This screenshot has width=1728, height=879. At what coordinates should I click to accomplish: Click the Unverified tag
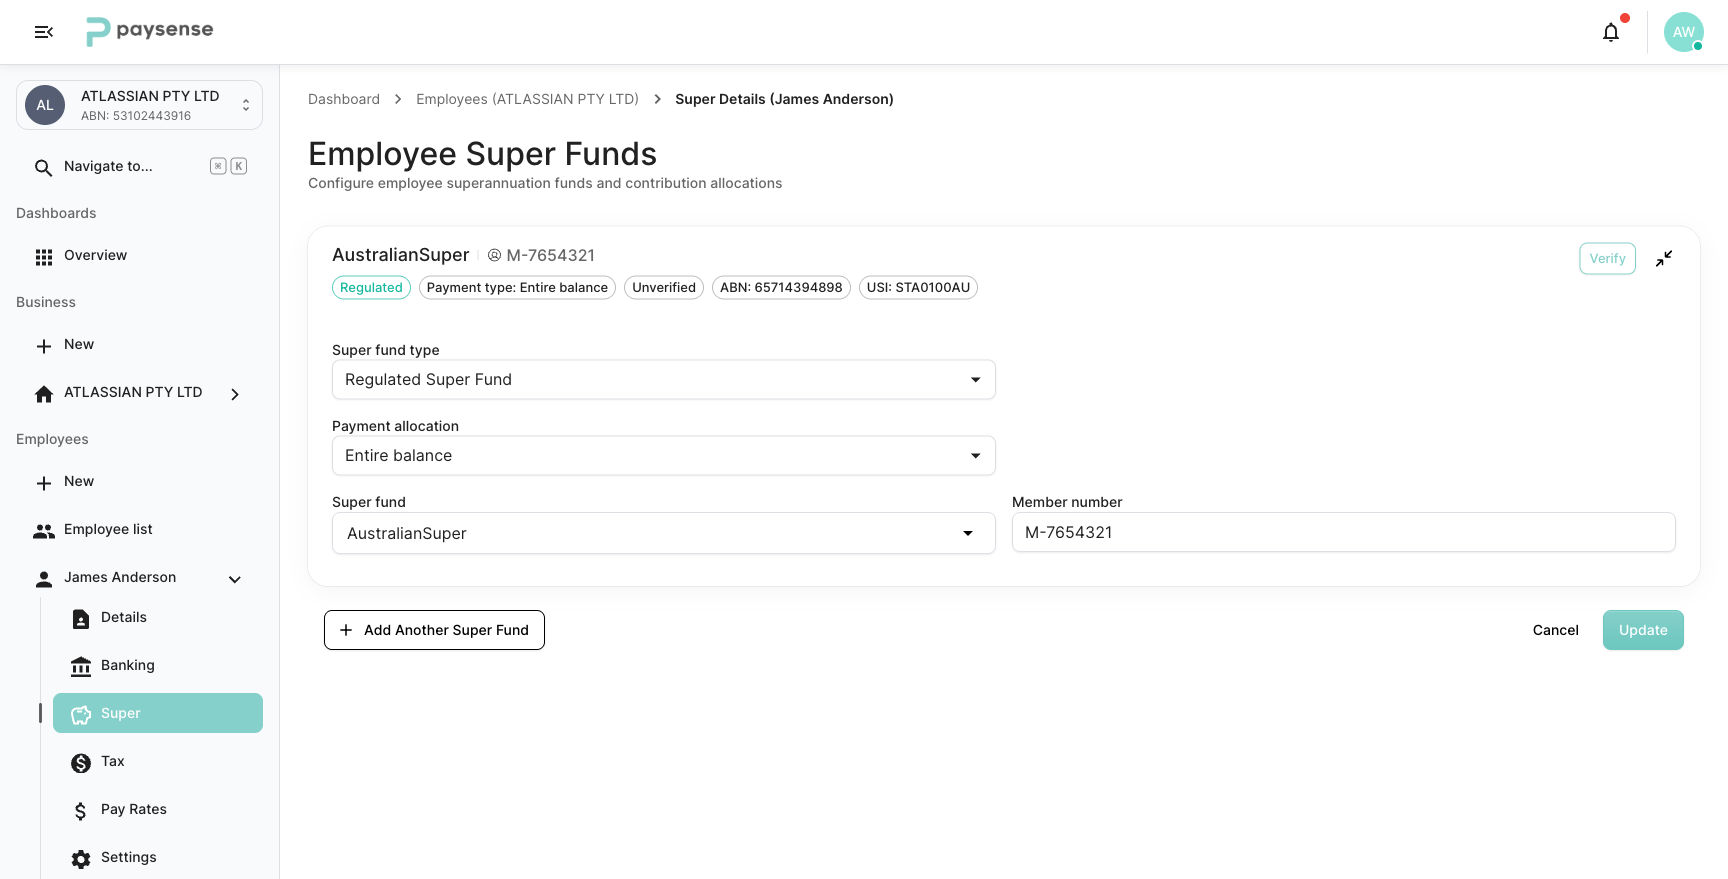664,288
